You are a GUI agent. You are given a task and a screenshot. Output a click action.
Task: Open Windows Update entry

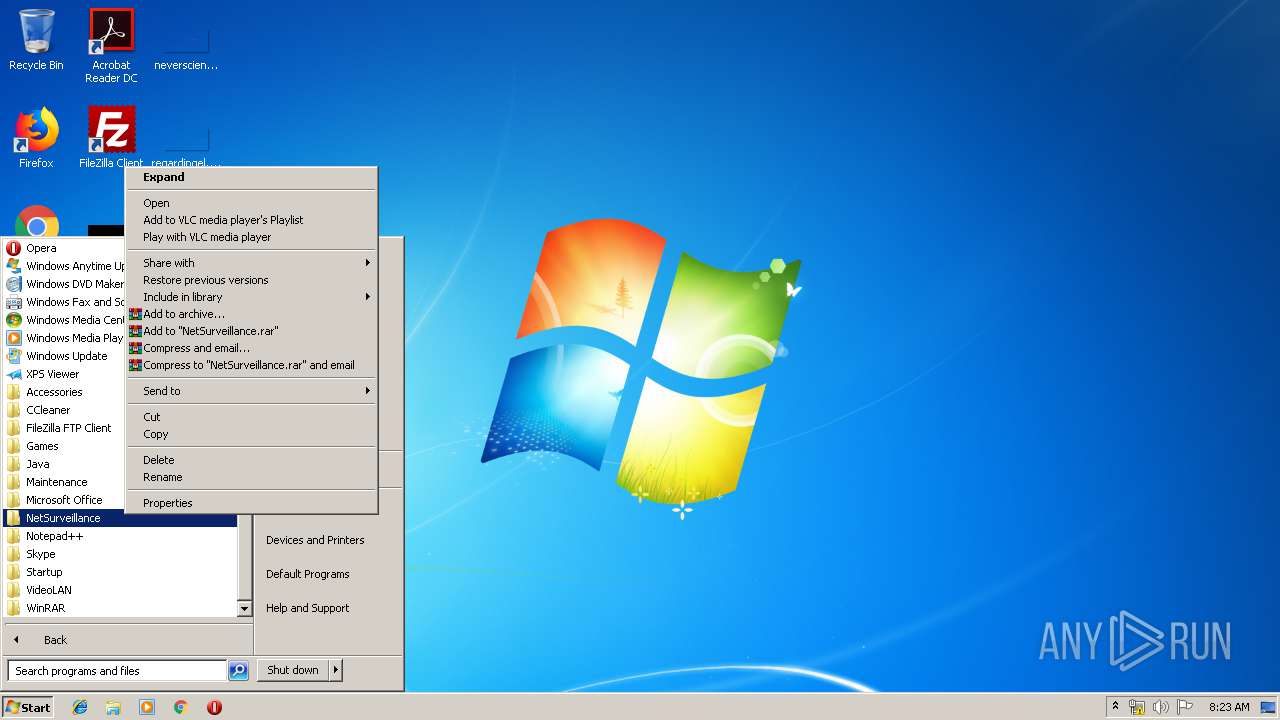pos(65,356)
